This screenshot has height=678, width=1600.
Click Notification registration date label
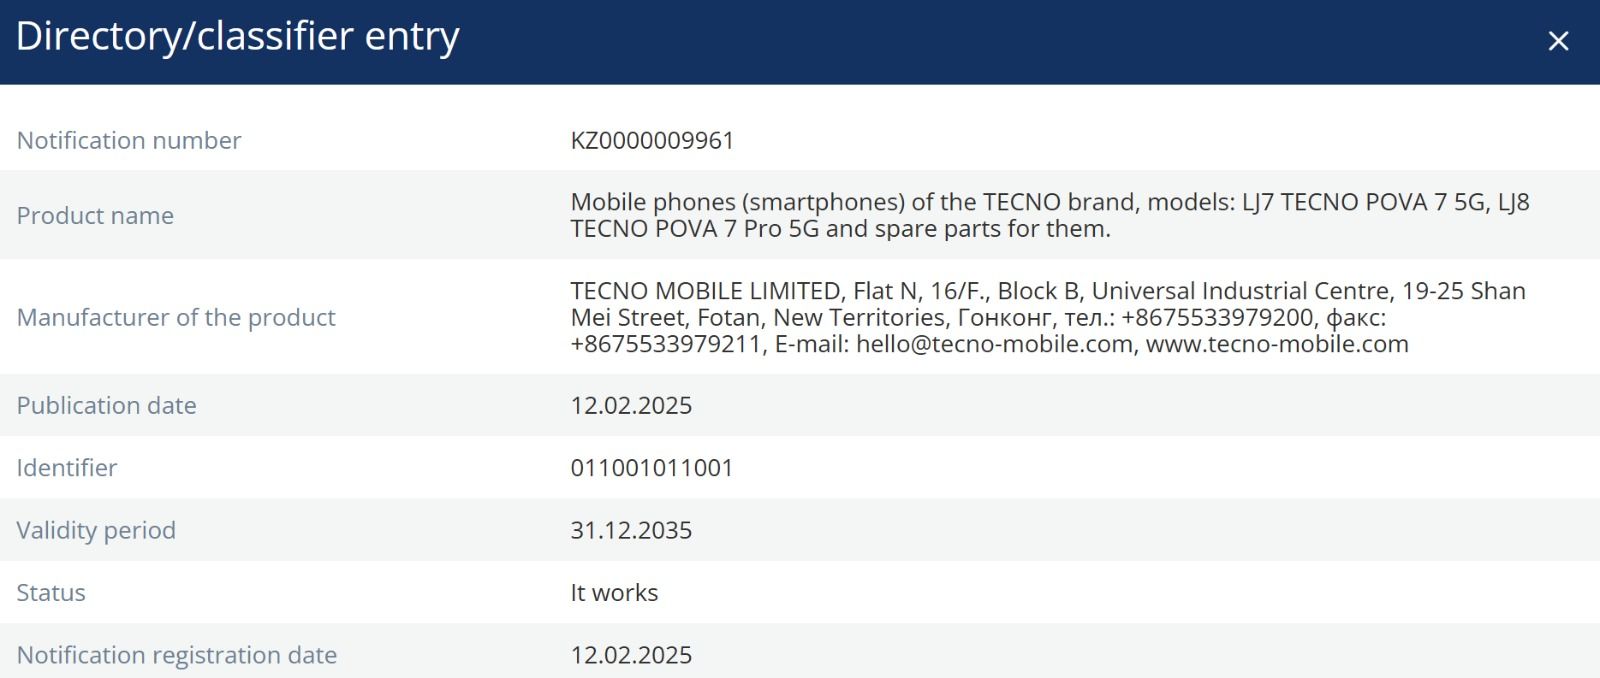(177, 655)
